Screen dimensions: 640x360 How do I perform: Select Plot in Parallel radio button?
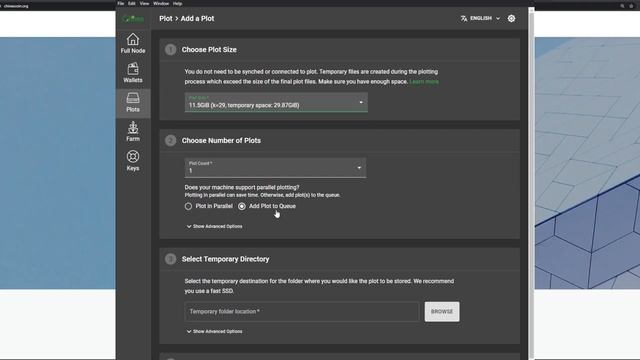click(188, 207)
